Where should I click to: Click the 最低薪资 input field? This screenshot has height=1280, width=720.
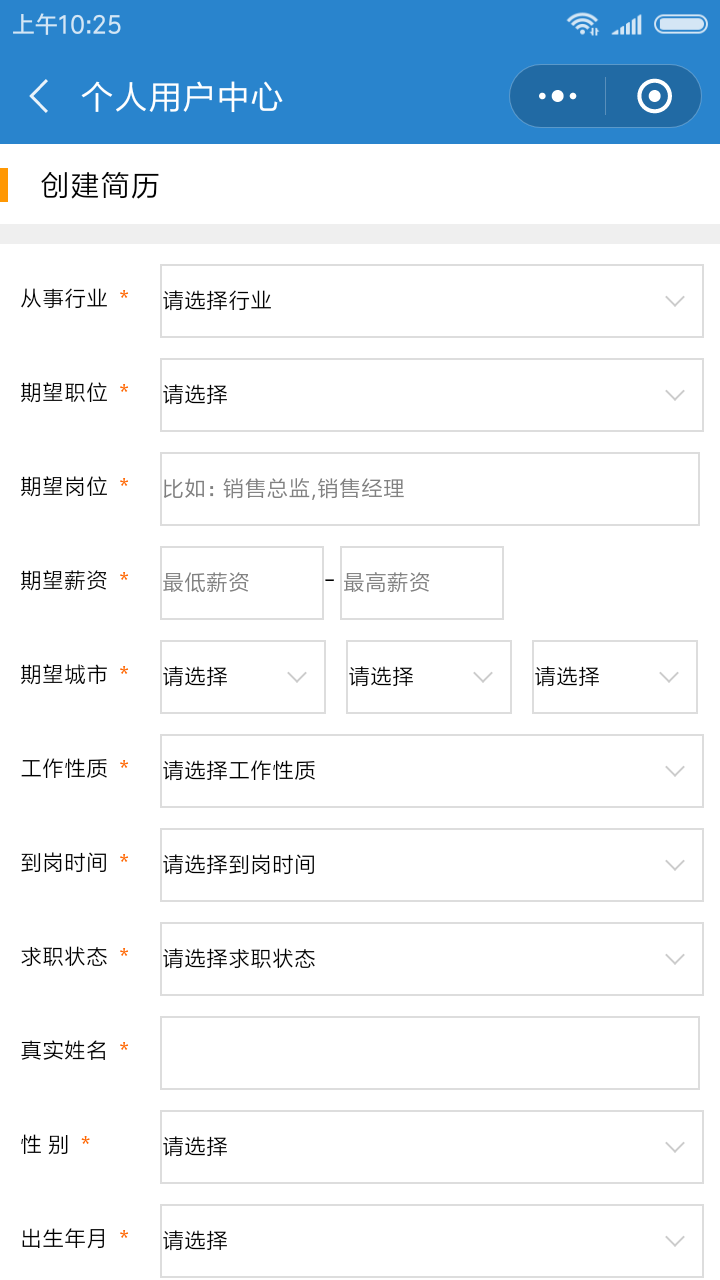coord(242,583)
